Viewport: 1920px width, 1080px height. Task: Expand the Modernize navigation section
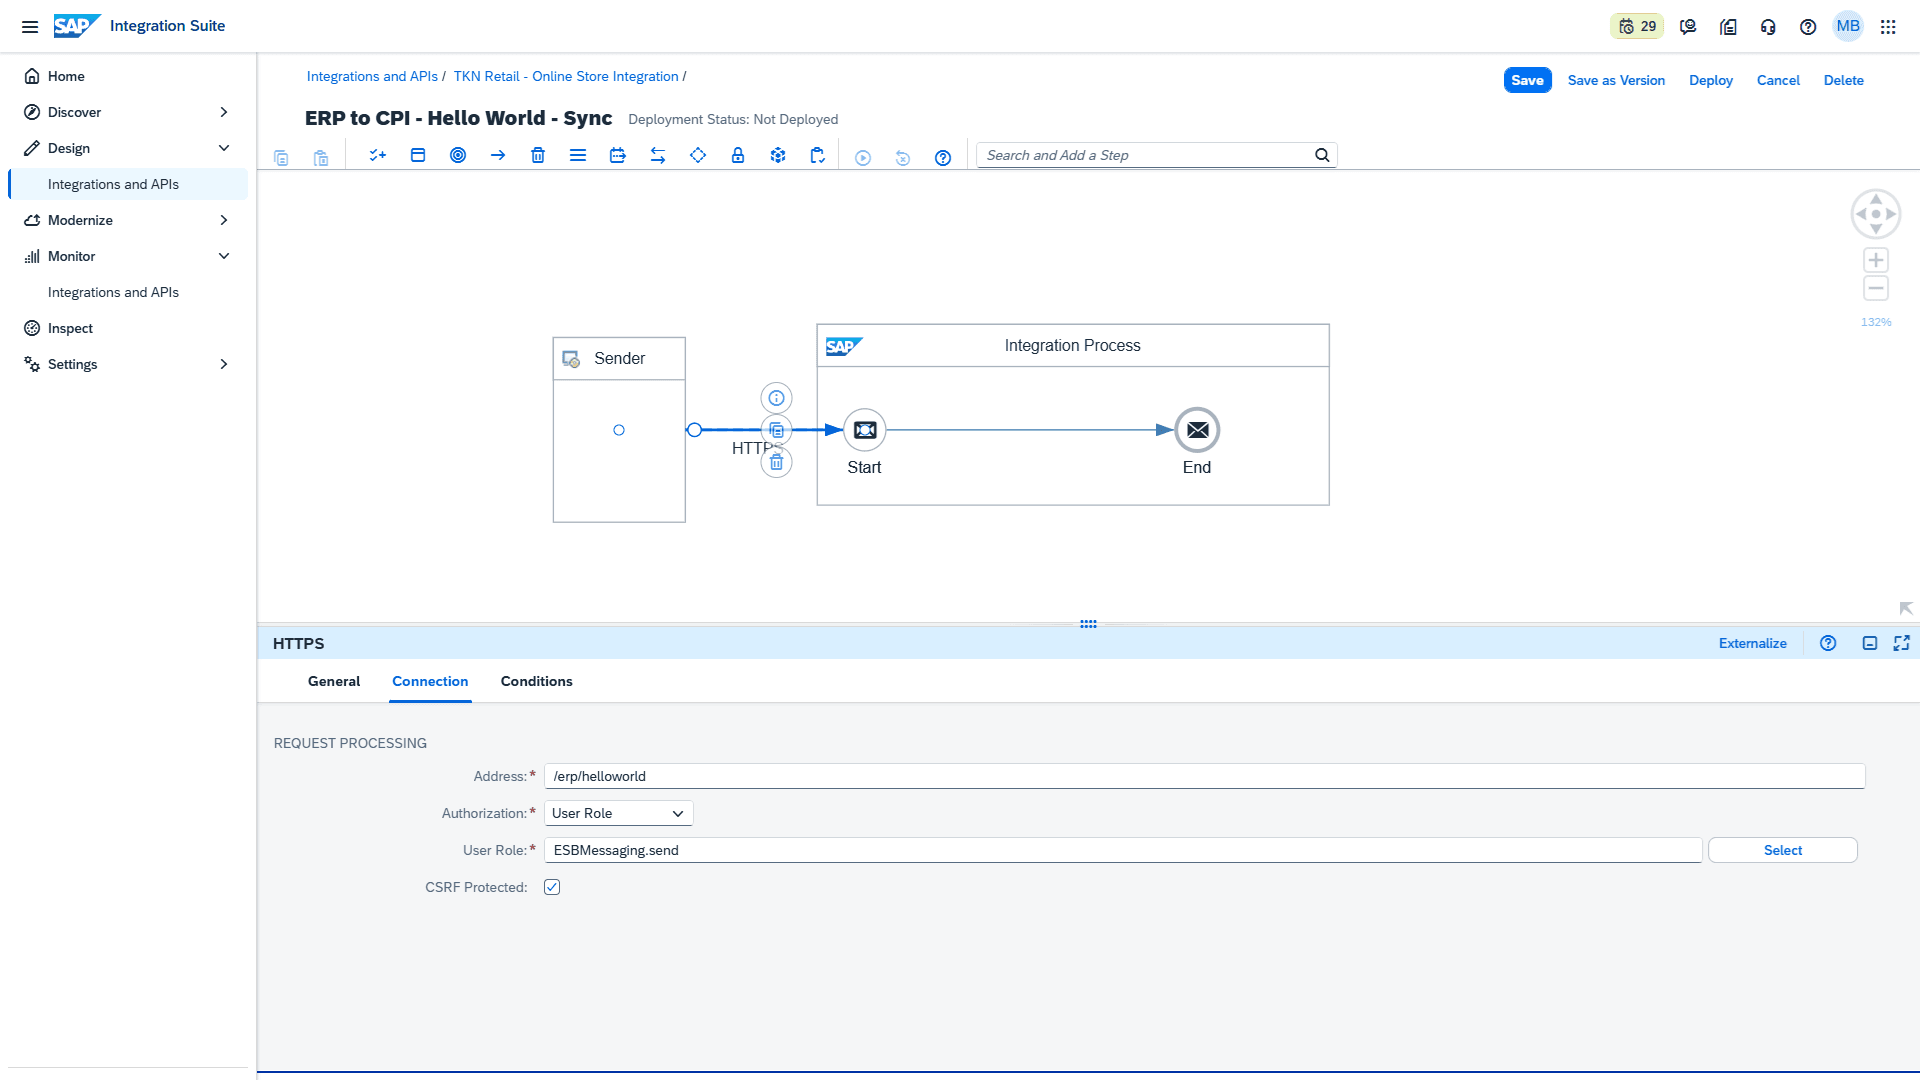[224, 220]
